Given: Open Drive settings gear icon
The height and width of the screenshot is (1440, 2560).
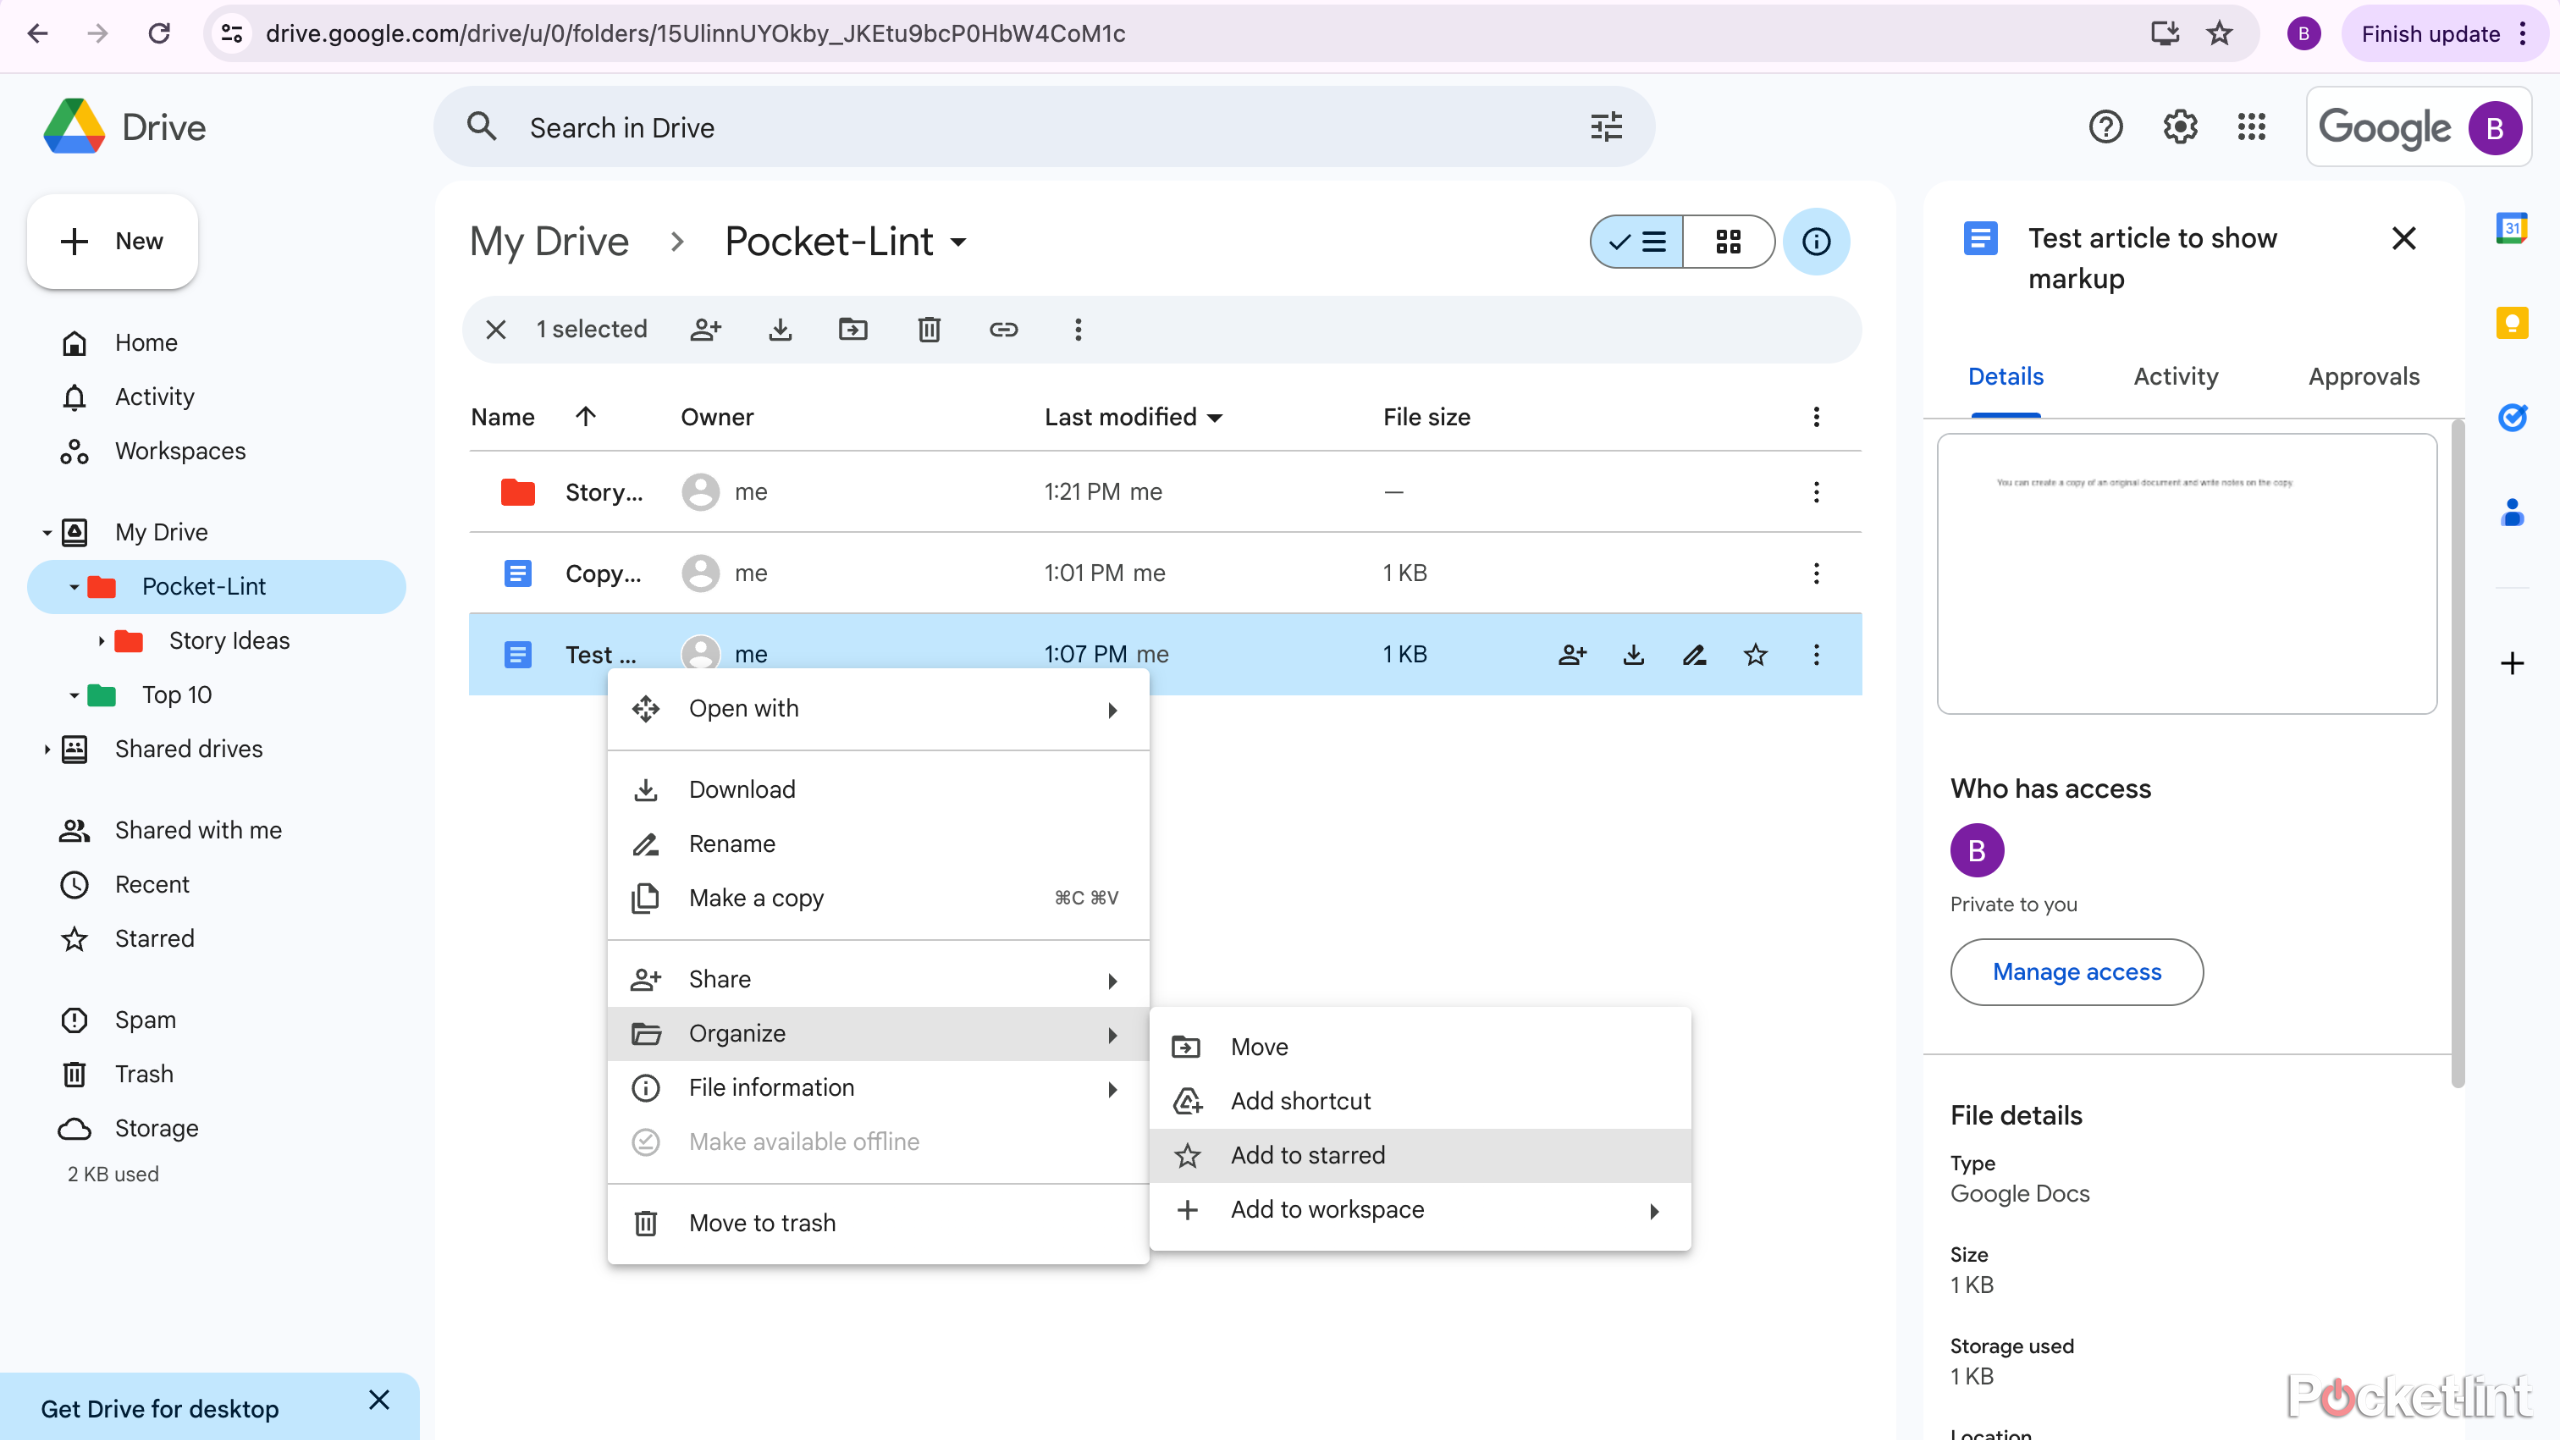Looking at the screenshot, I should tap(2180, 127).
